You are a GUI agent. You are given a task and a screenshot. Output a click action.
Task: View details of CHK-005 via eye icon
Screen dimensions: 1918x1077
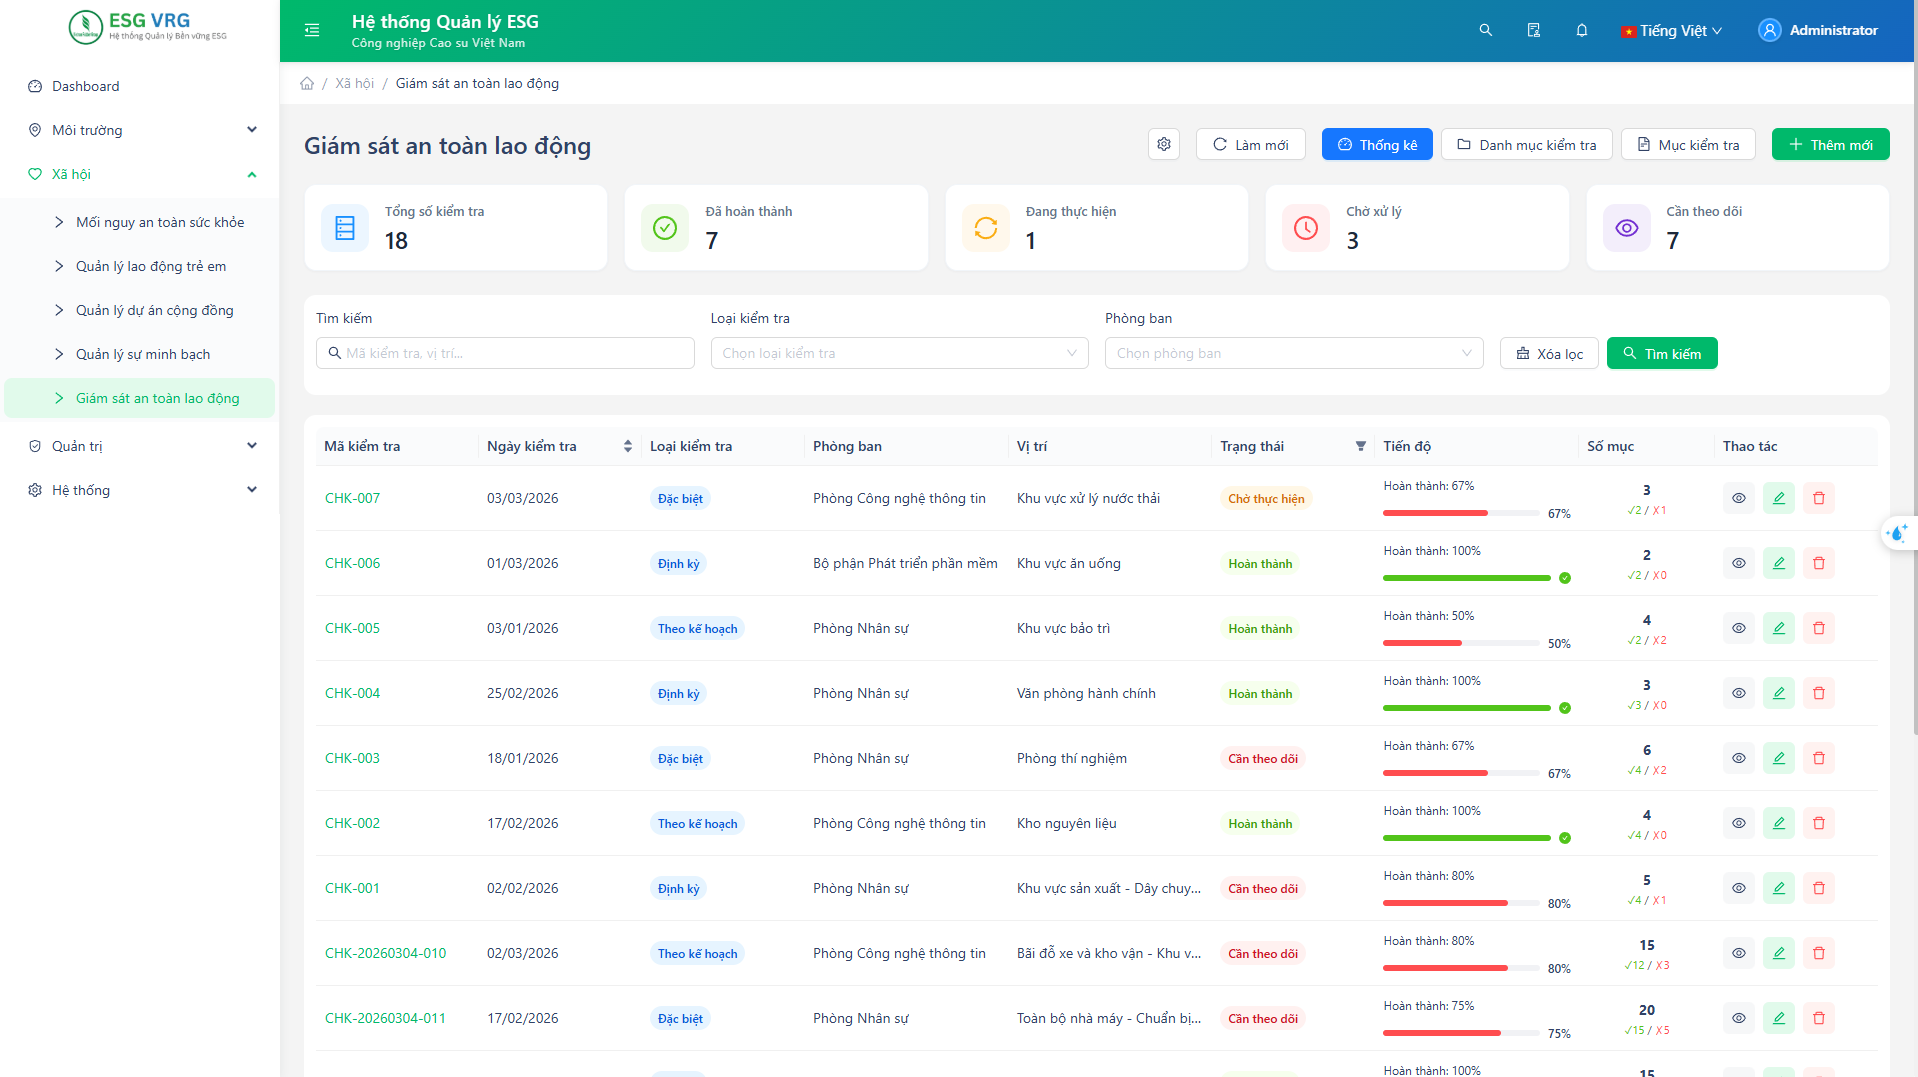click(1739, 628)
